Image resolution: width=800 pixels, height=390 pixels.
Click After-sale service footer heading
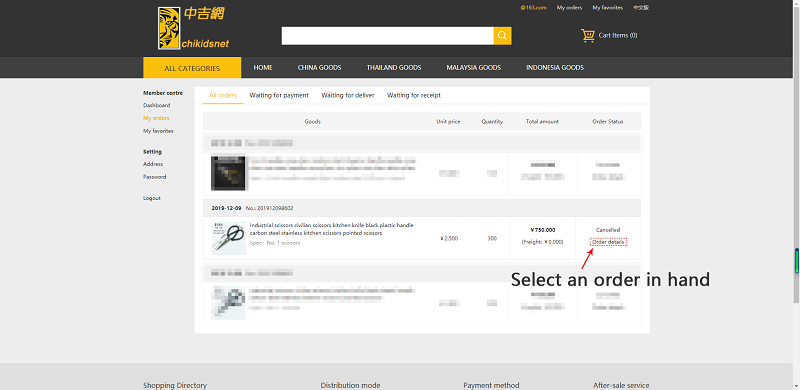[621, 385]
